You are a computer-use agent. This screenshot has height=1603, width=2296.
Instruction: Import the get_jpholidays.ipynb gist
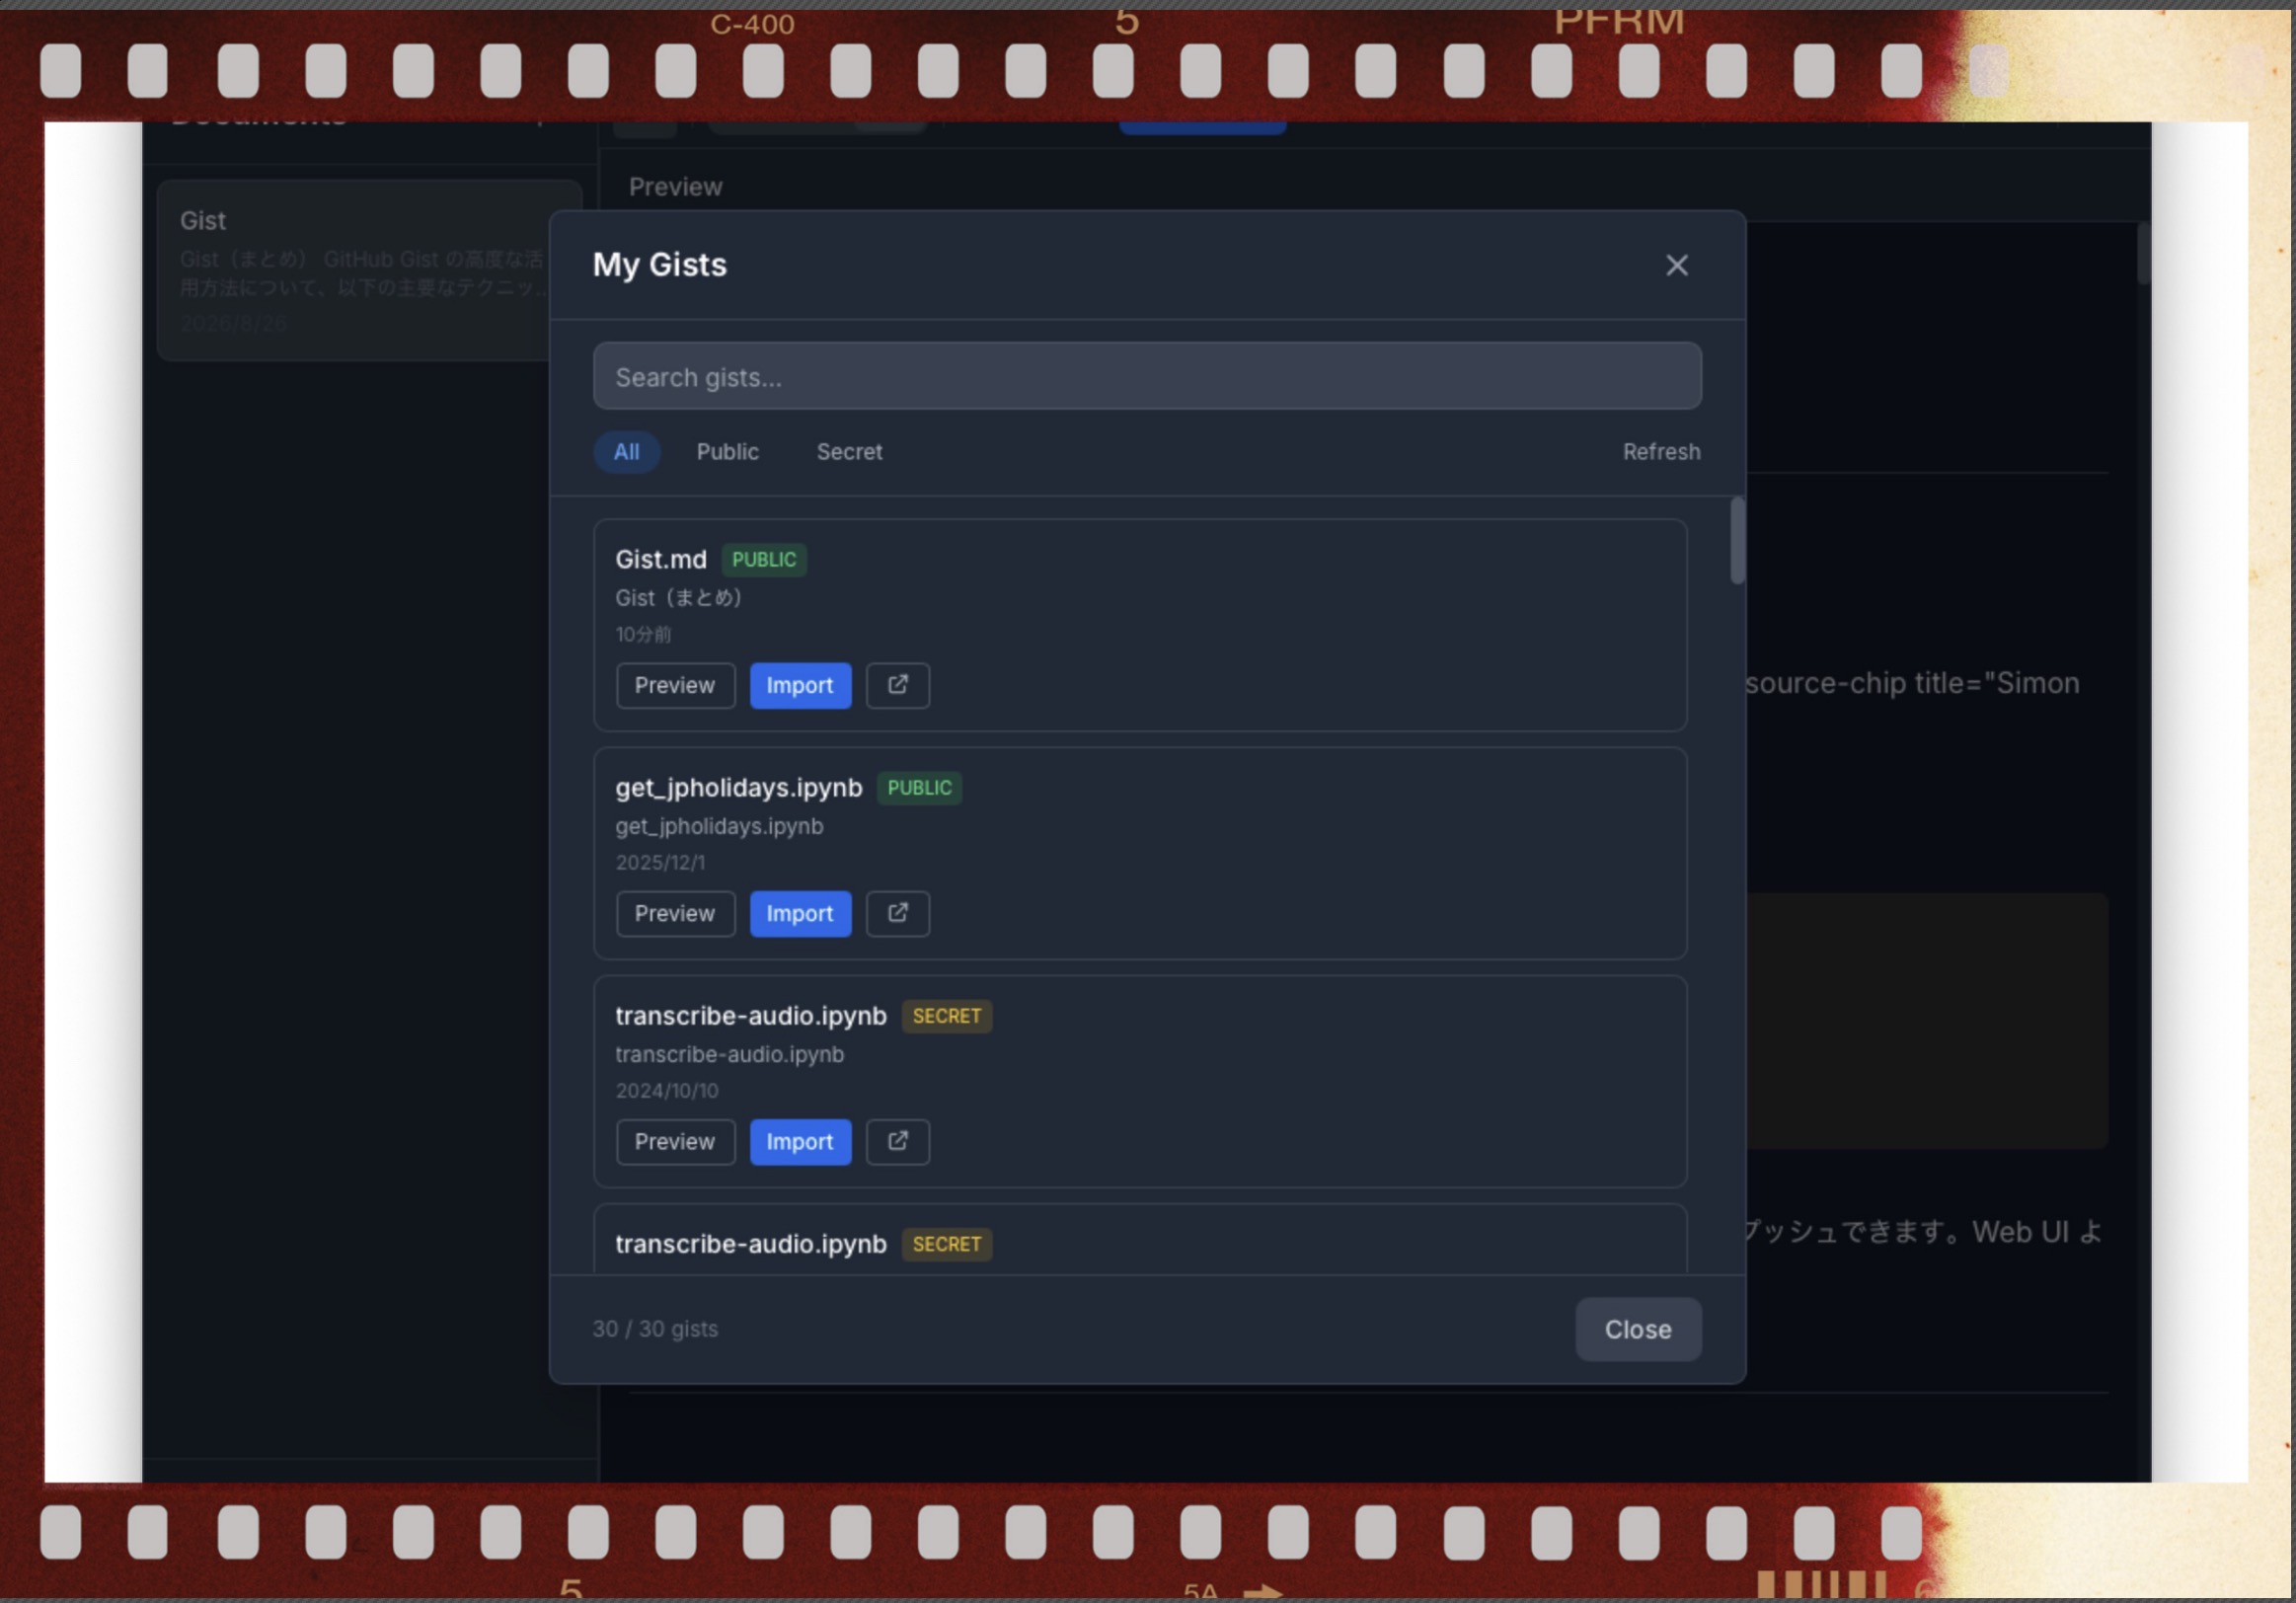[x=800, y=913]
